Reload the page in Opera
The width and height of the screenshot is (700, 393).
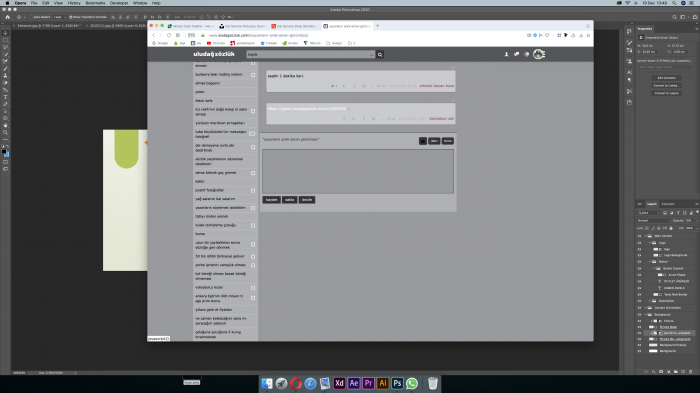(x=169, y=35)
